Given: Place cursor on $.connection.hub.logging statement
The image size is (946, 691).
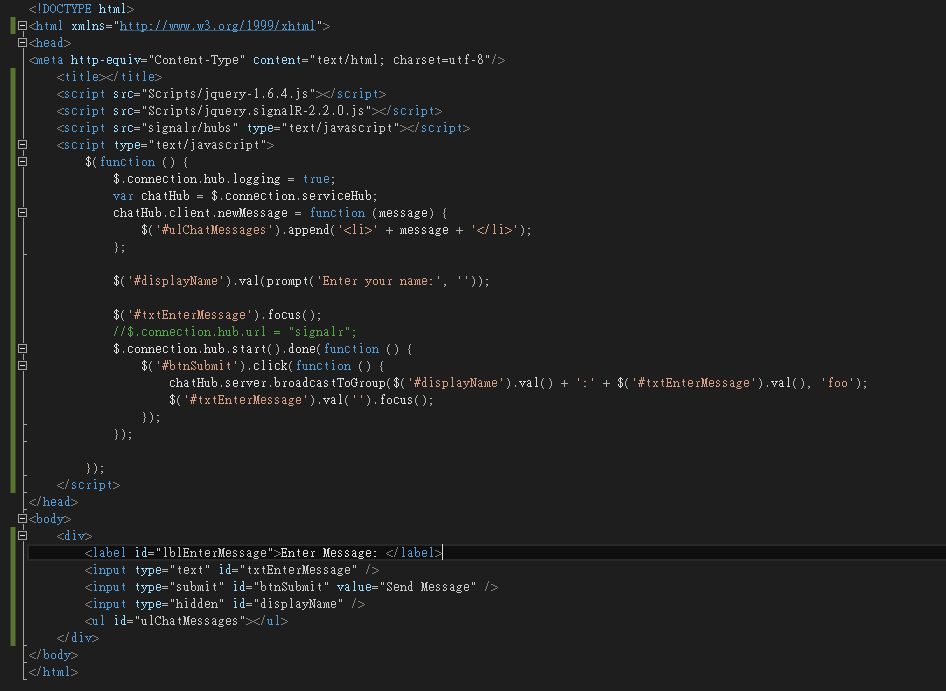Looking at the screenshot, I should coord(224,179).
